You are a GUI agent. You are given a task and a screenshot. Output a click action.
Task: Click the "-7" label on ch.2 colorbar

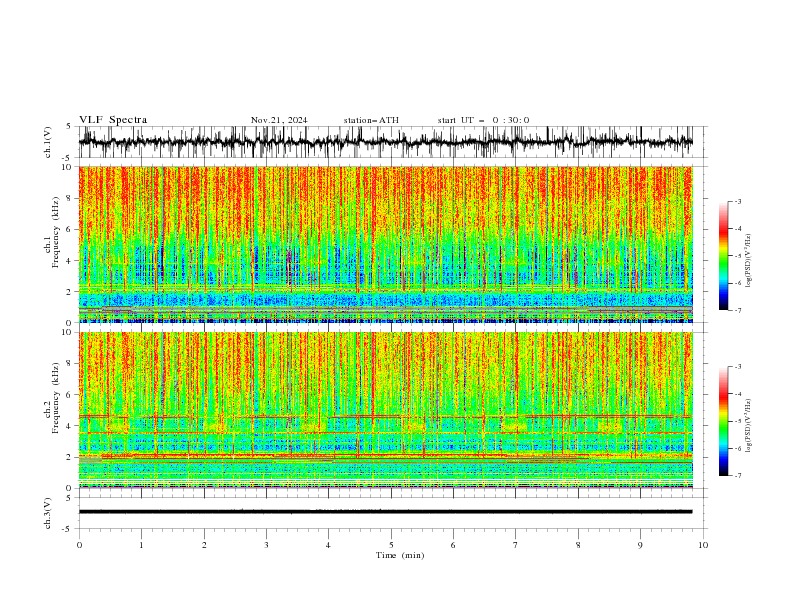pyautogui.click(x=738, y=475)
